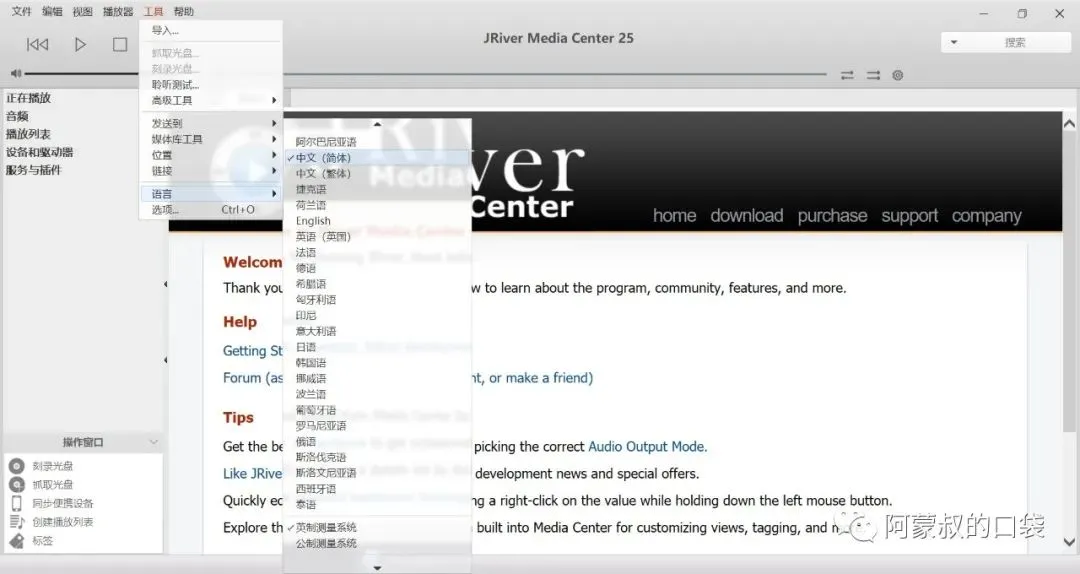Select 音频 in the sidebar tree

(17, 116)
